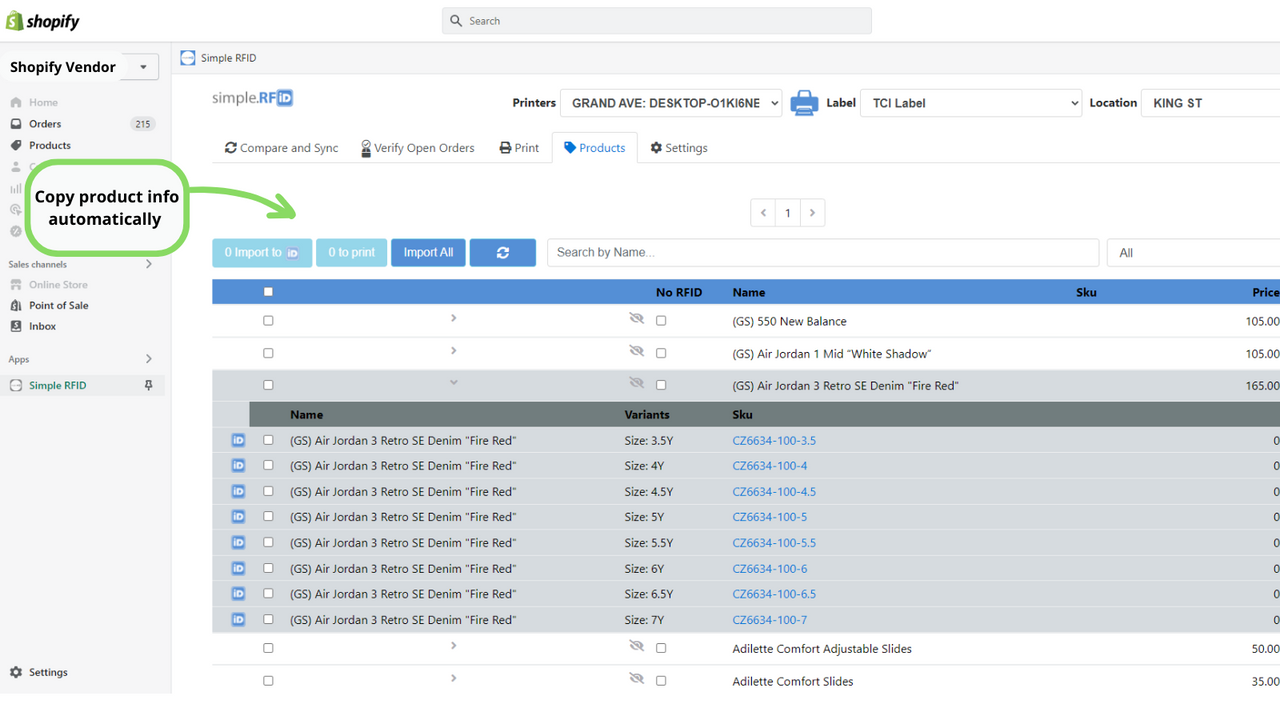This screenshot has height=720, width=1280.
Task: Check No RFID box for Adilette Comfort Slides
Action: click(x=661, y=681)
